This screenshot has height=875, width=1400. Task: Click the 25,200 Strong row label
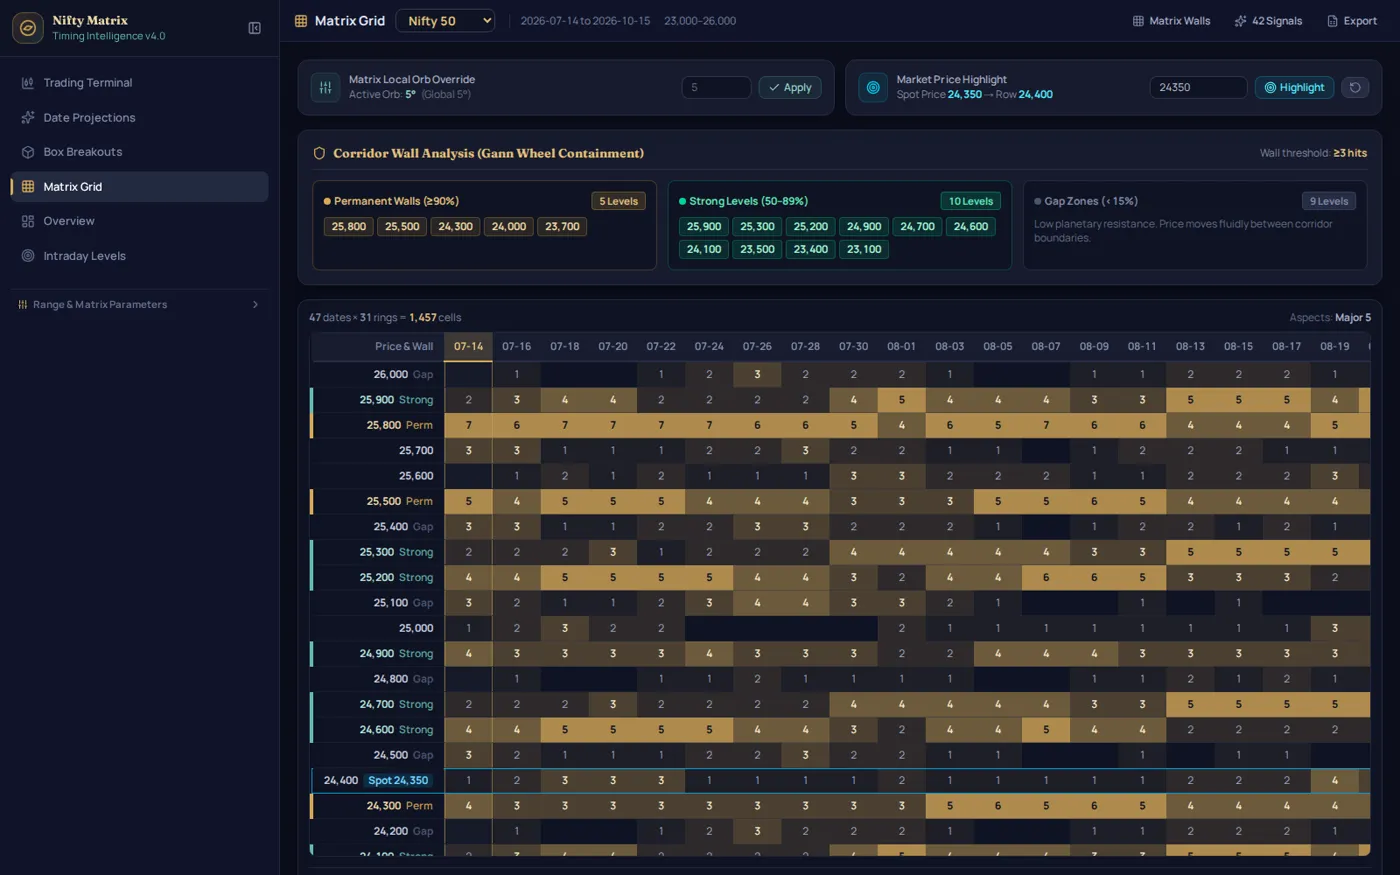click(378, 578)
